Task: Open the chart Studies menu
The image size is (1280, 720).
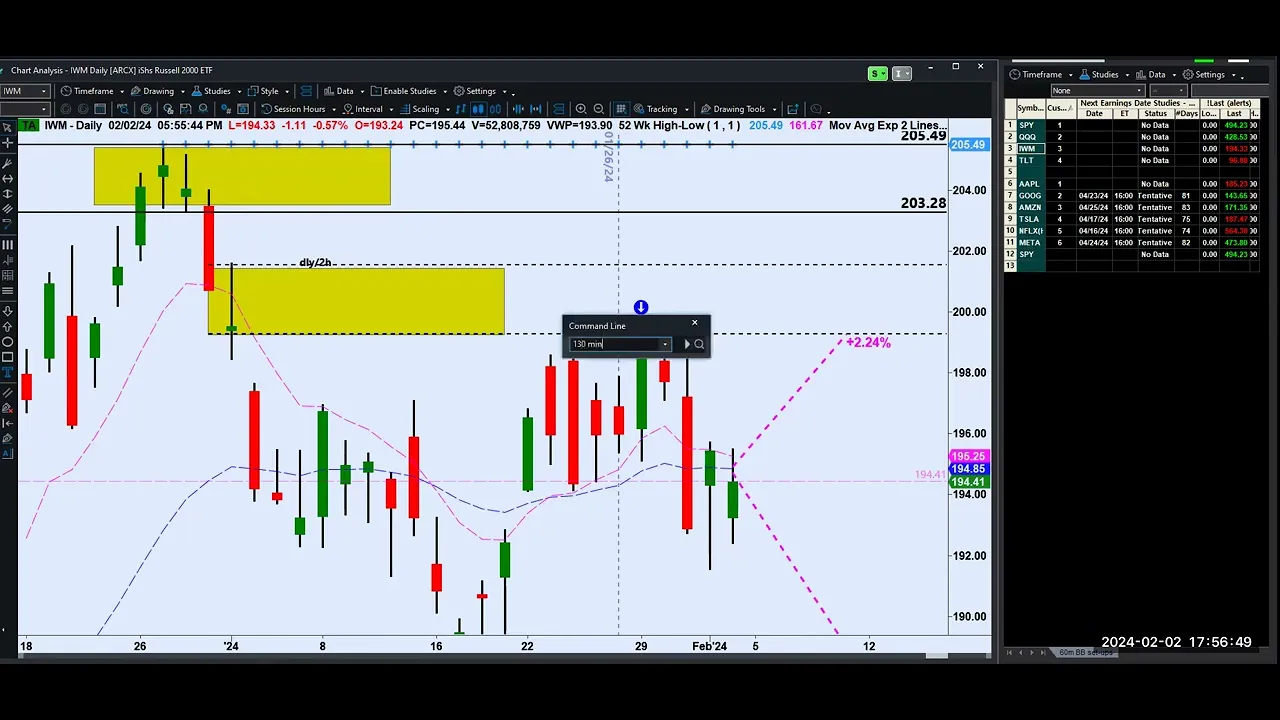Action: [x=217, y=91]
